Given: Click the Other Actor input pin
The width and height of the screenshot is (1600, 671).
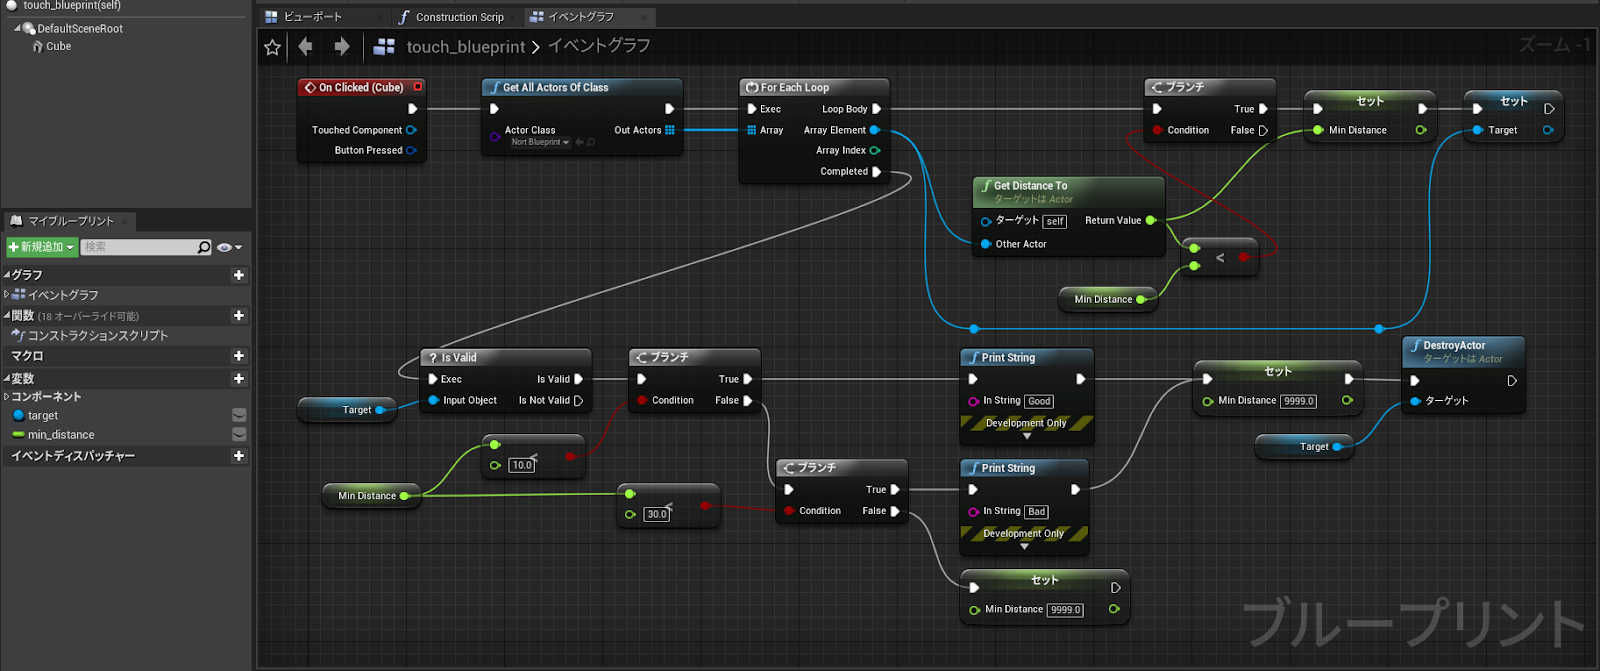Looking at the screenshot, I should tap(986, 244).
